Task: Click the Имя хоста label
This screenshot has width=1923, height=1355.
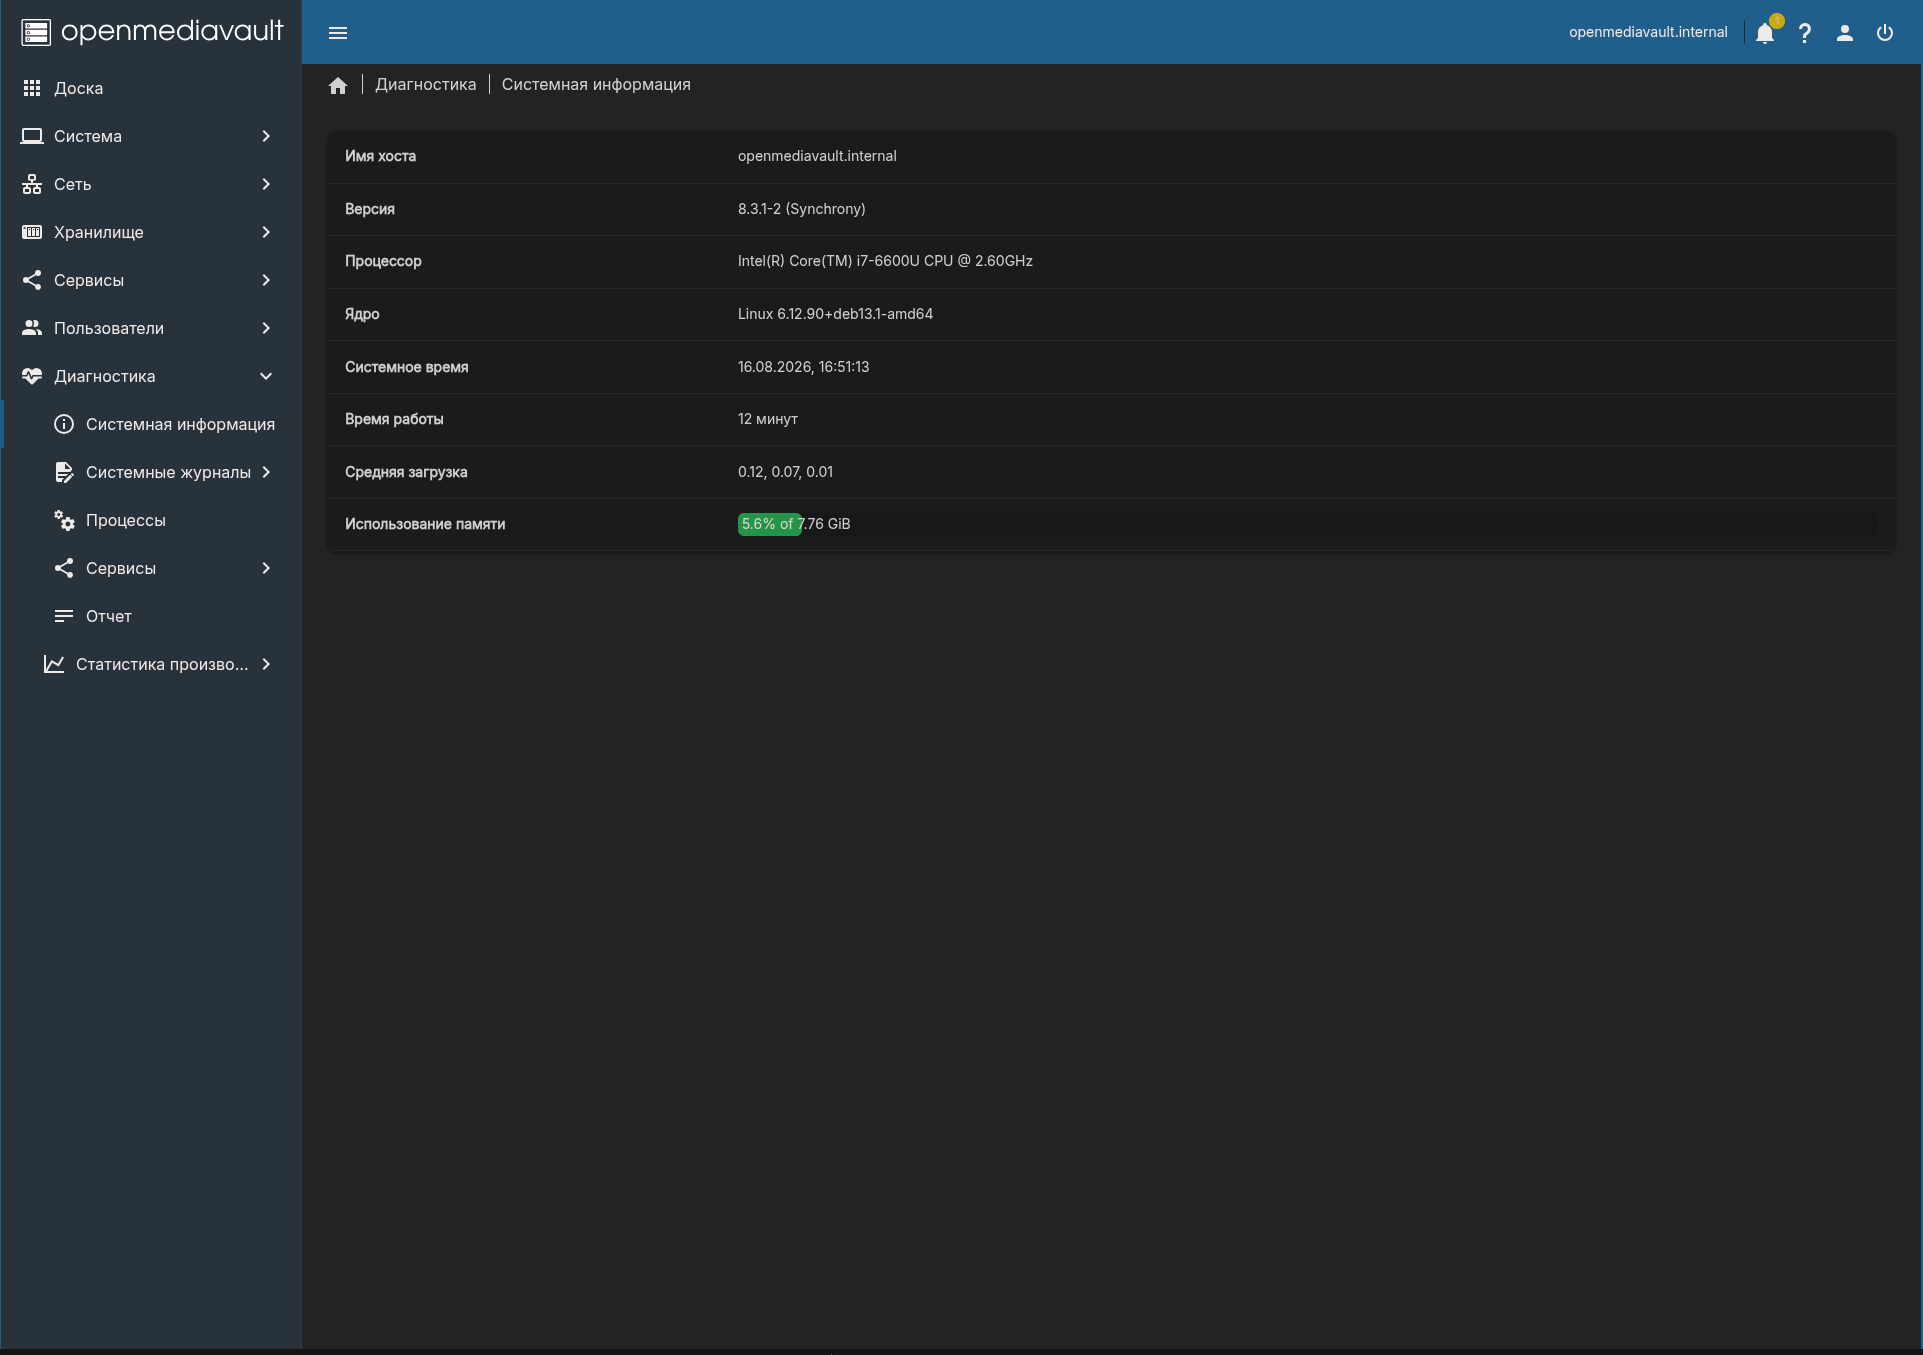Action: tap(380, 156)
